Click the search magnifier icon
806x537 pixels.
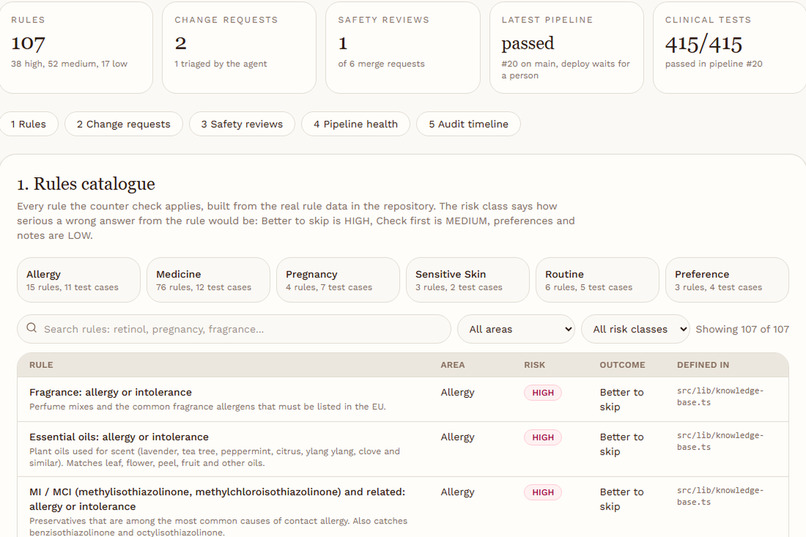(31, 328)
